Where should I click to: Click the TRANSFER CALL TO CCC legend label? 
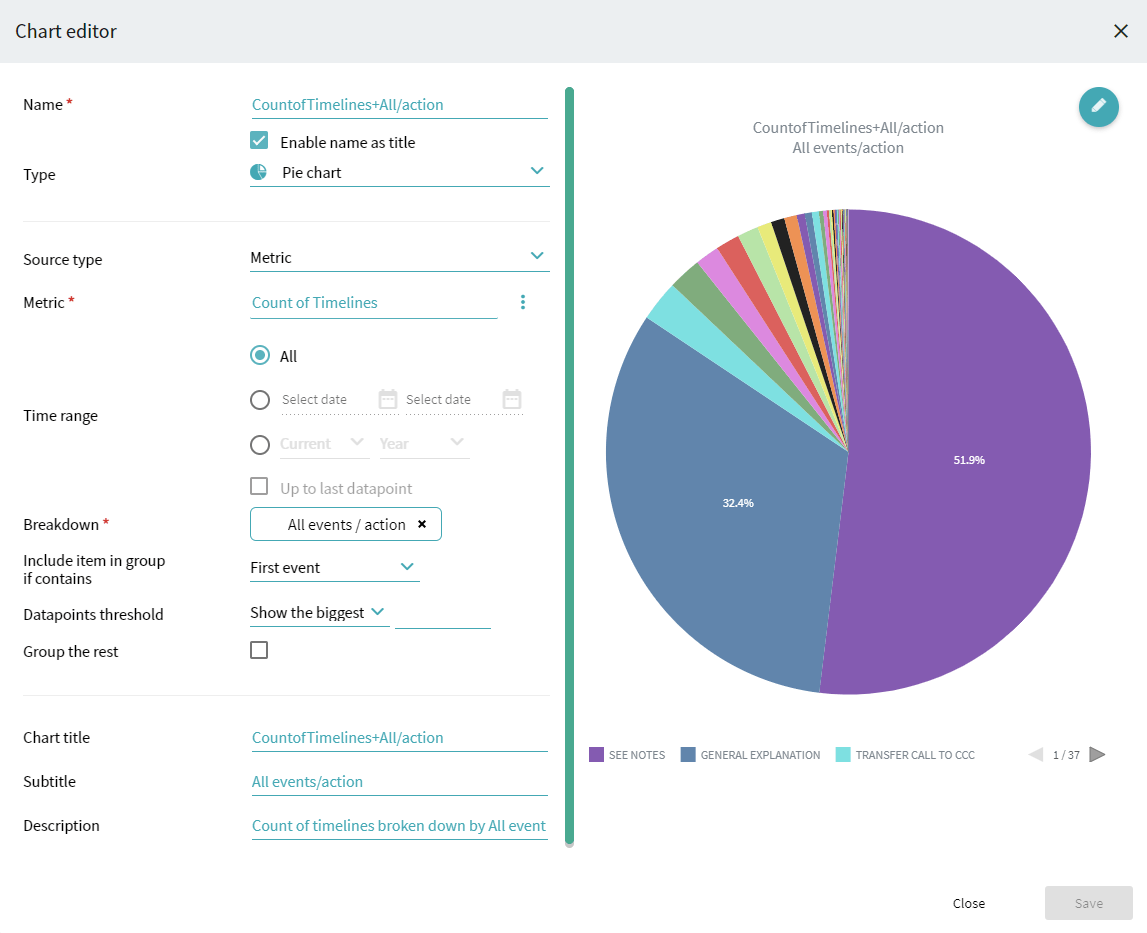click(915, 755)
